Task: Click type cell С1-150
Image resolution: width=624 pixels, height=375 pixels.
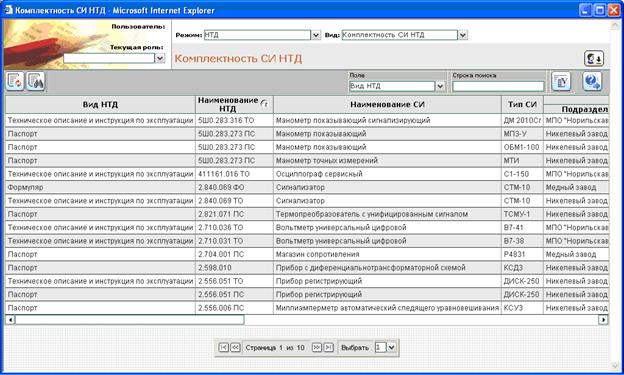Action: pos(522,174)
